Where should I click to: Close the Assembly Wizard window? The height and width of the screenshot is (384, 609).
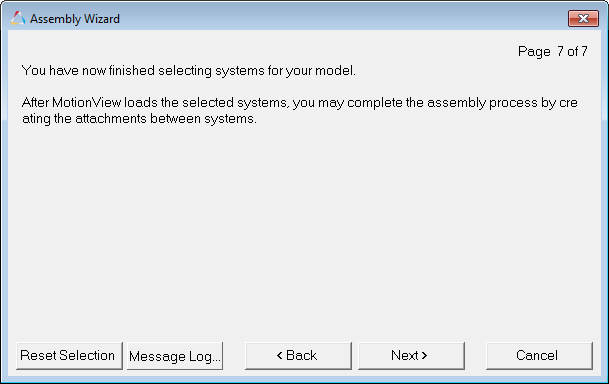583,18
